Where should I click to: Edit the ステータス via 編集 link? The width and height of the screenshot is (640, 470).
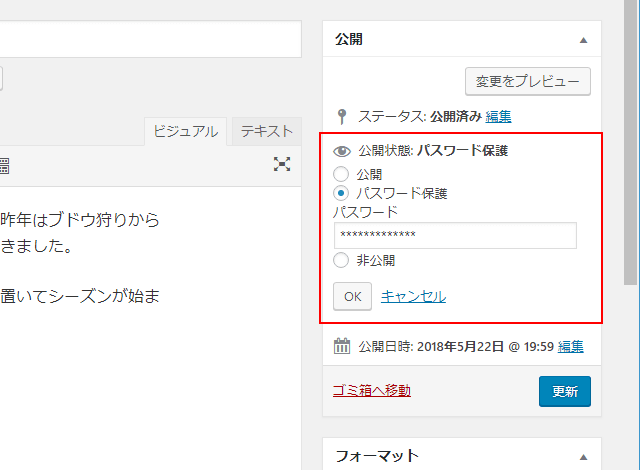coord(498,117)
